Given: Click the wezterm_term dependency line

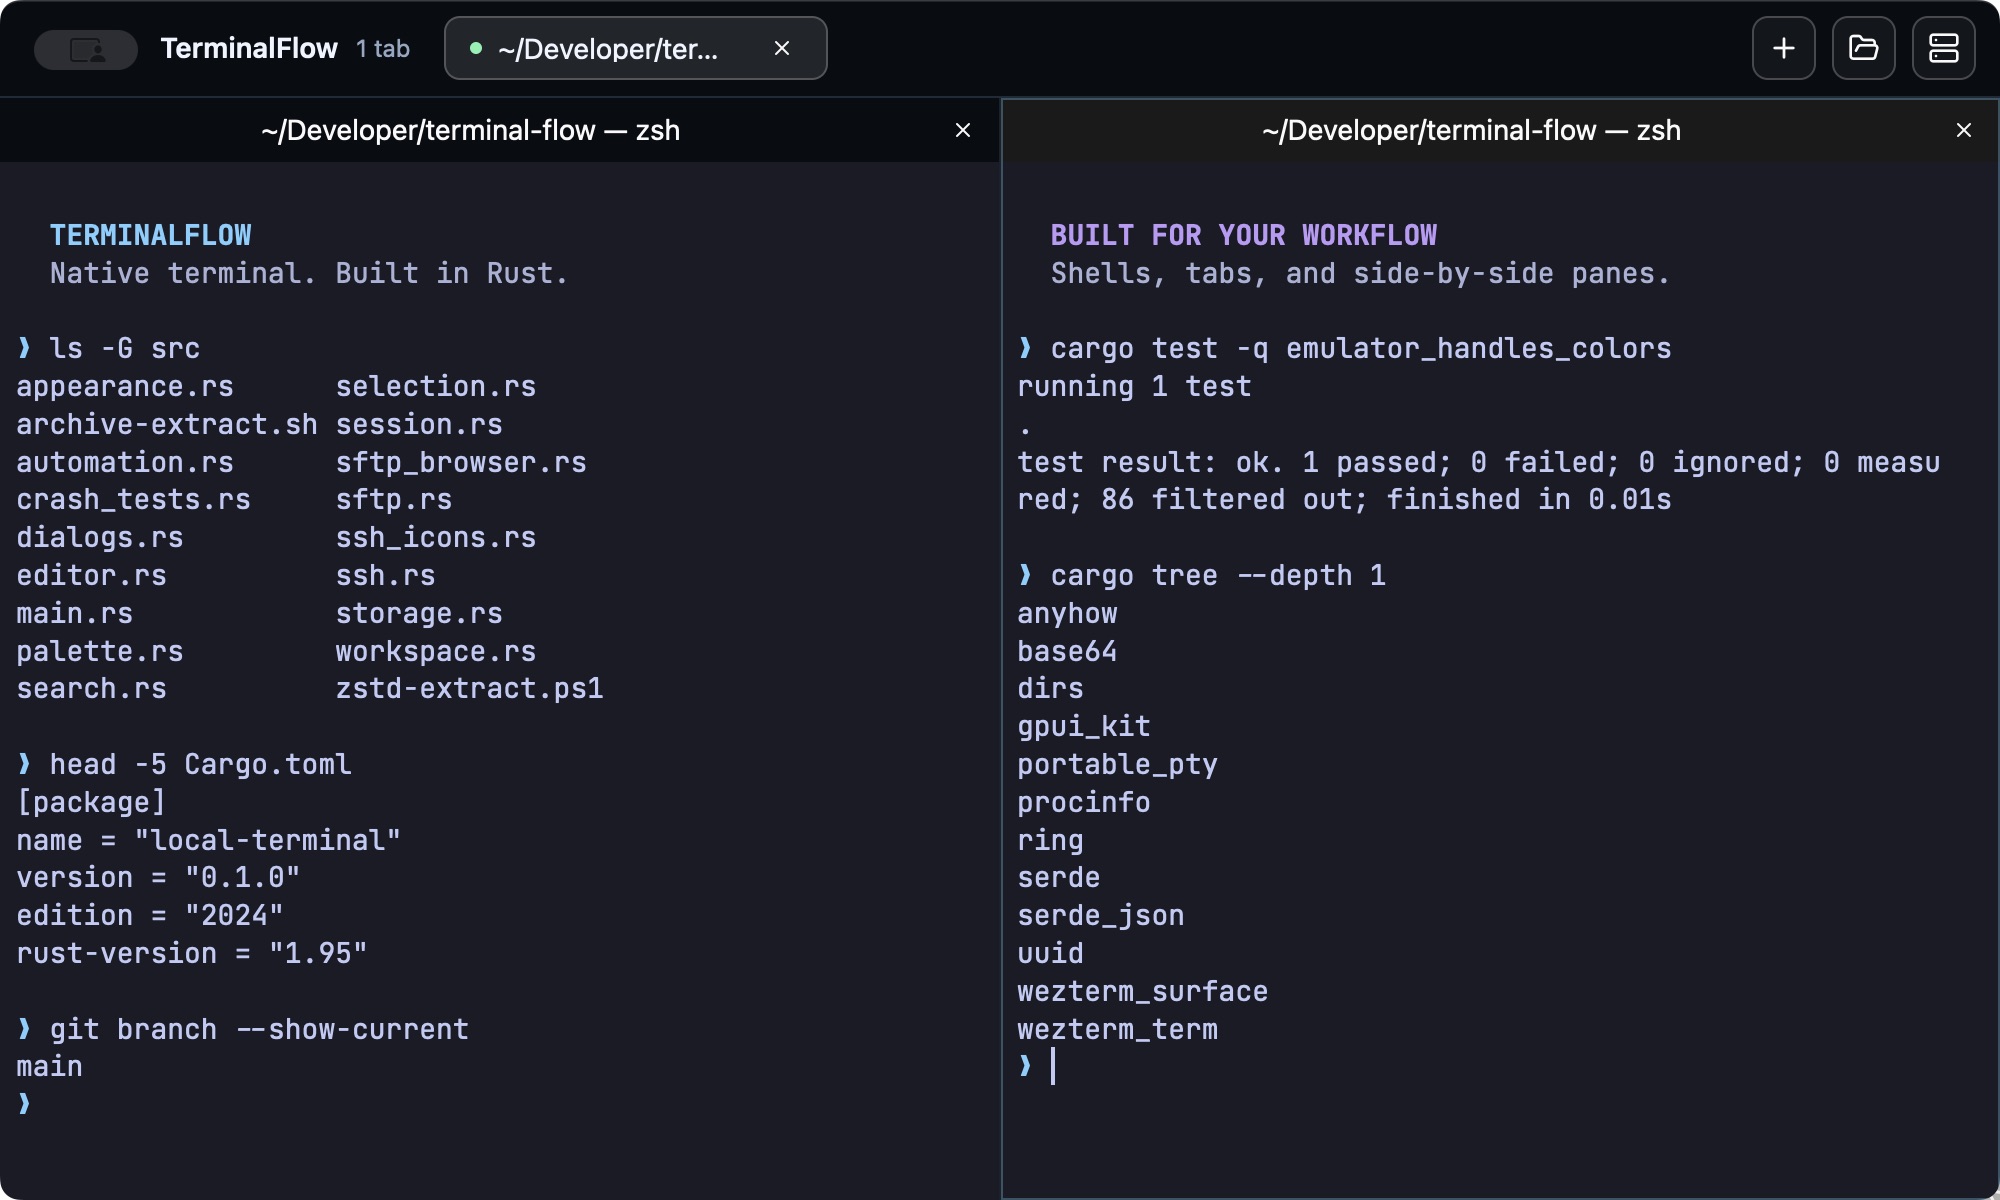Looking at the screenshot, I should [x=1118, y=1029].
